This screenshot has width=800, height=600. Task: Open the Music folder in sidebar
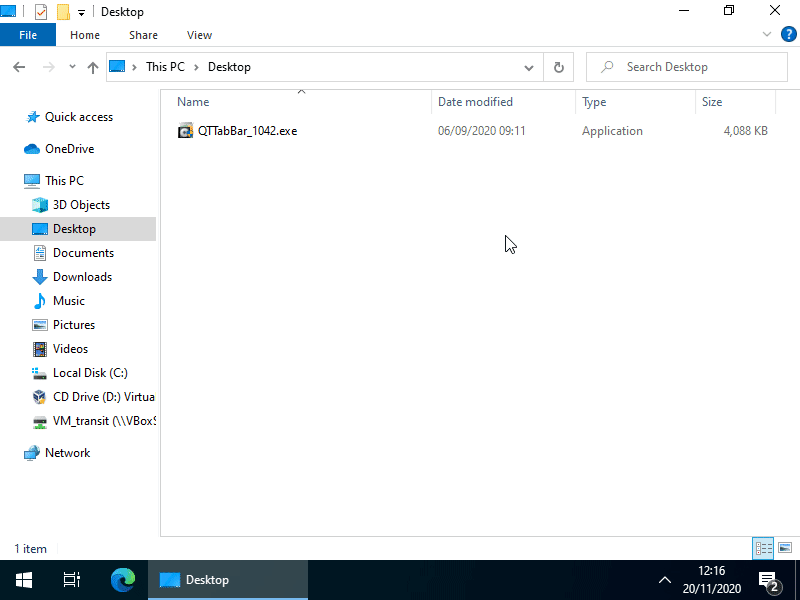(x=69, y=301)
